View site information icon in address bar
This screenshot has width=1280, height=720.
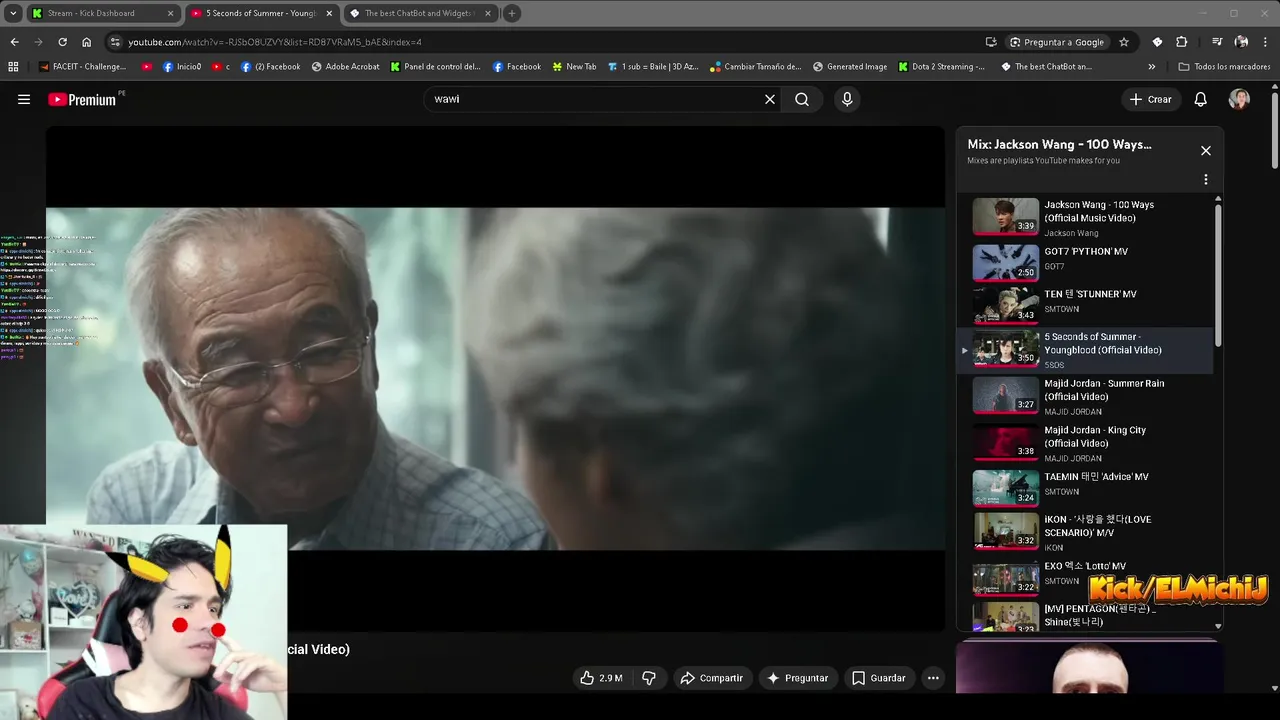[x=116, y=42]
